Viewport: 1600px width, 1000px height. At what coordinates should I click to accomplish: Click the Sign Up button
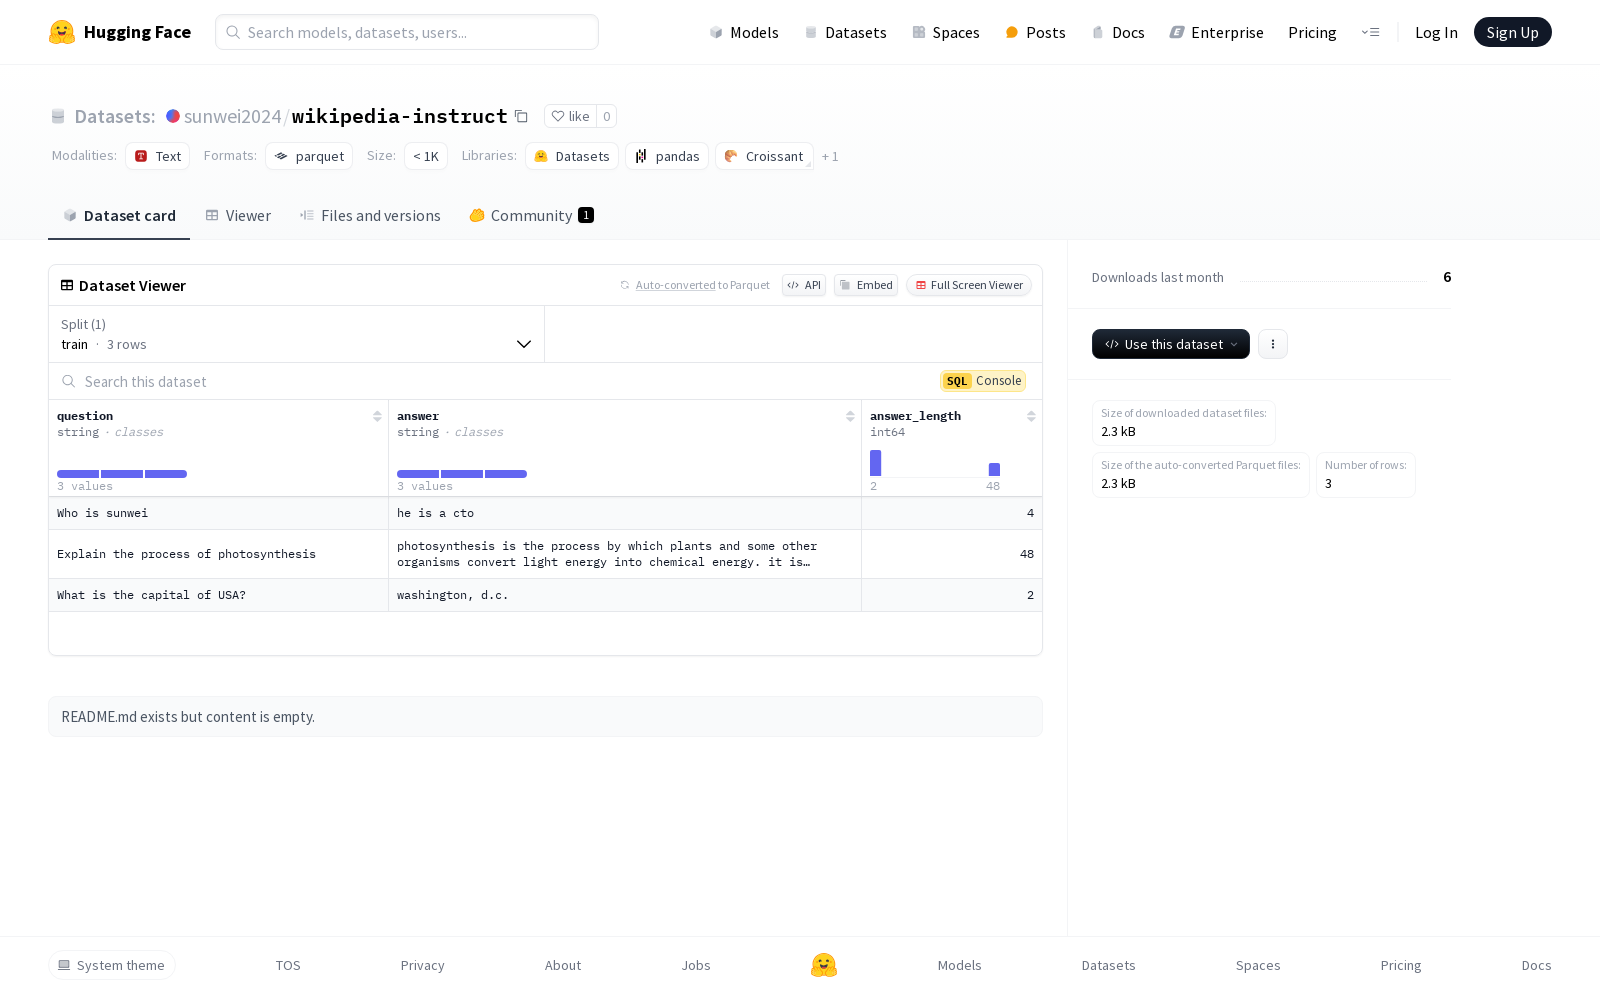pyautogui.click(x=1512, y=32)
